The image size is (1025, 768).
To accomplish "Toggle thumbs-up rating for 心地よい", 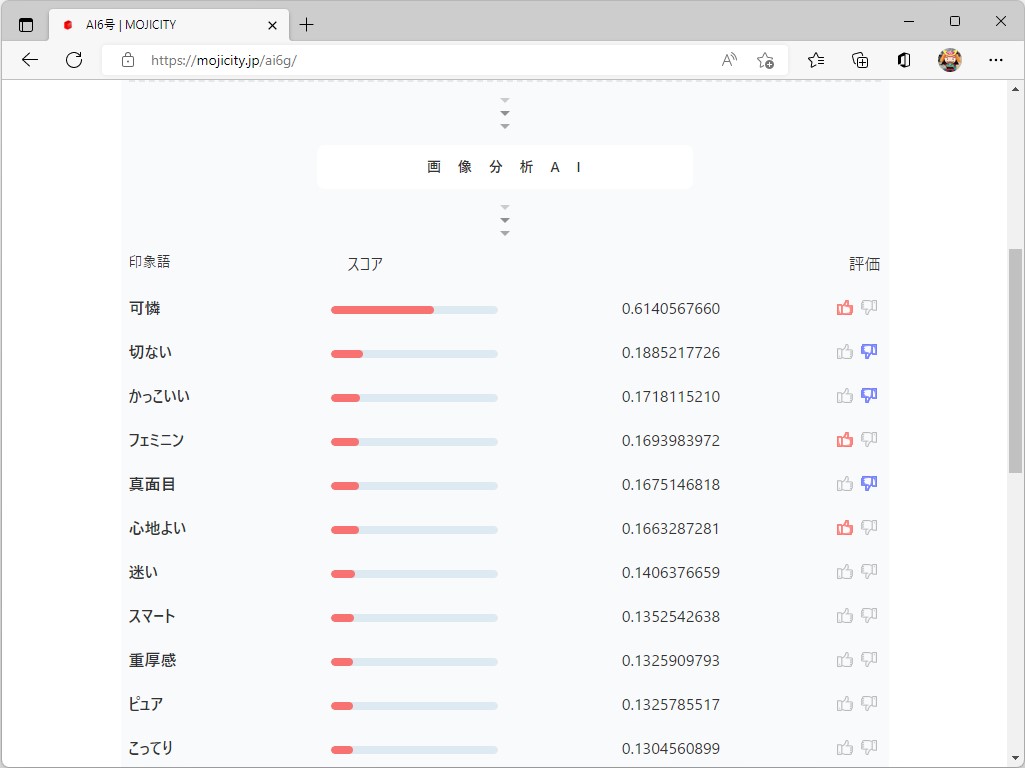I will [x=844, y=527].
